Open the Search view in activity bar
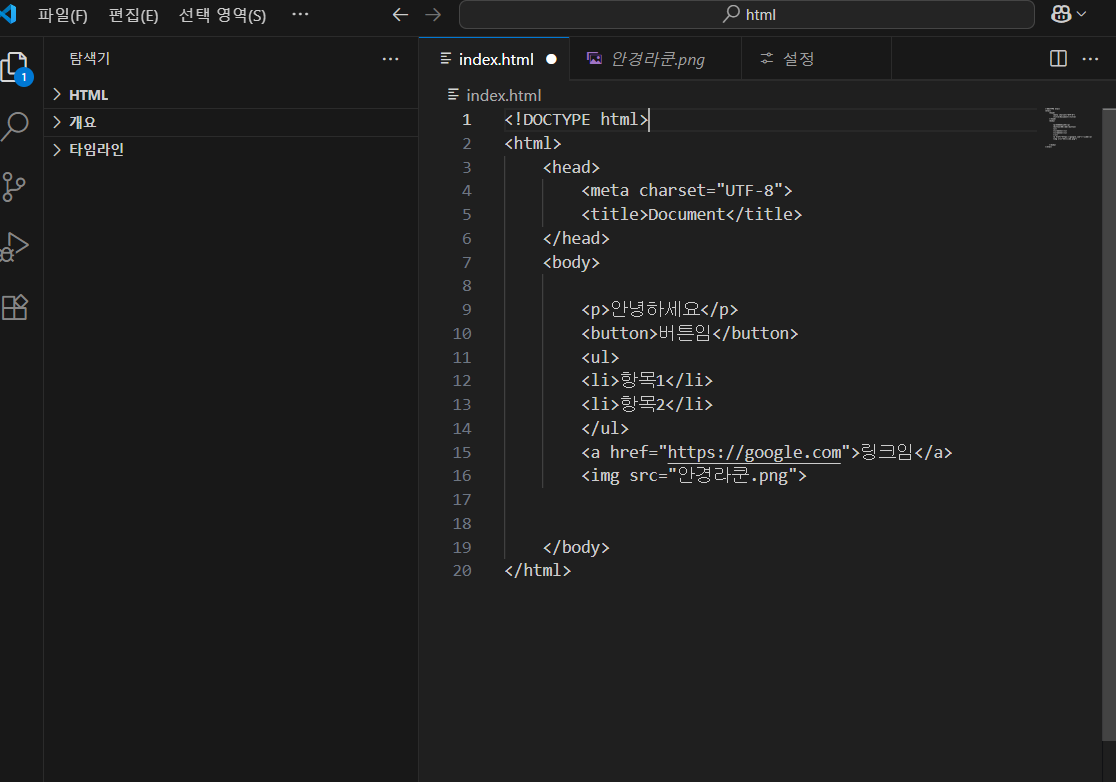1116x782 pixels. click(15, 127)
